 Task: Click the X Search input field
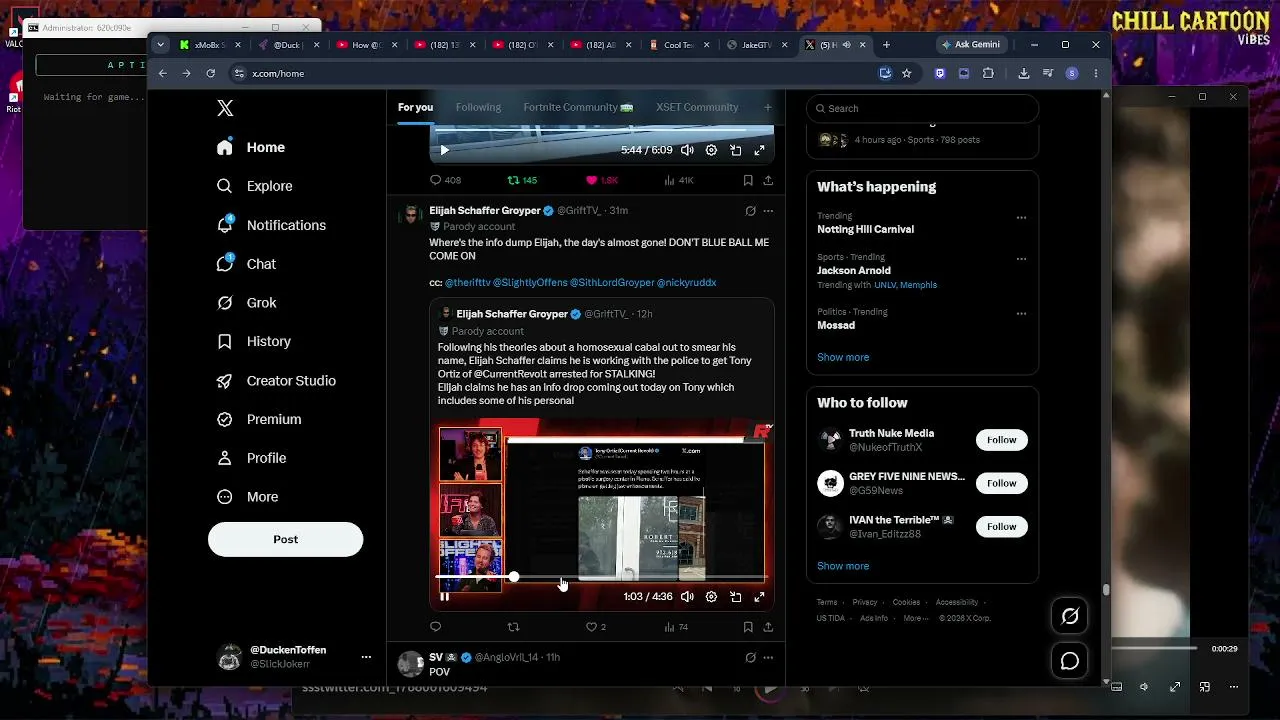(922, 108)
